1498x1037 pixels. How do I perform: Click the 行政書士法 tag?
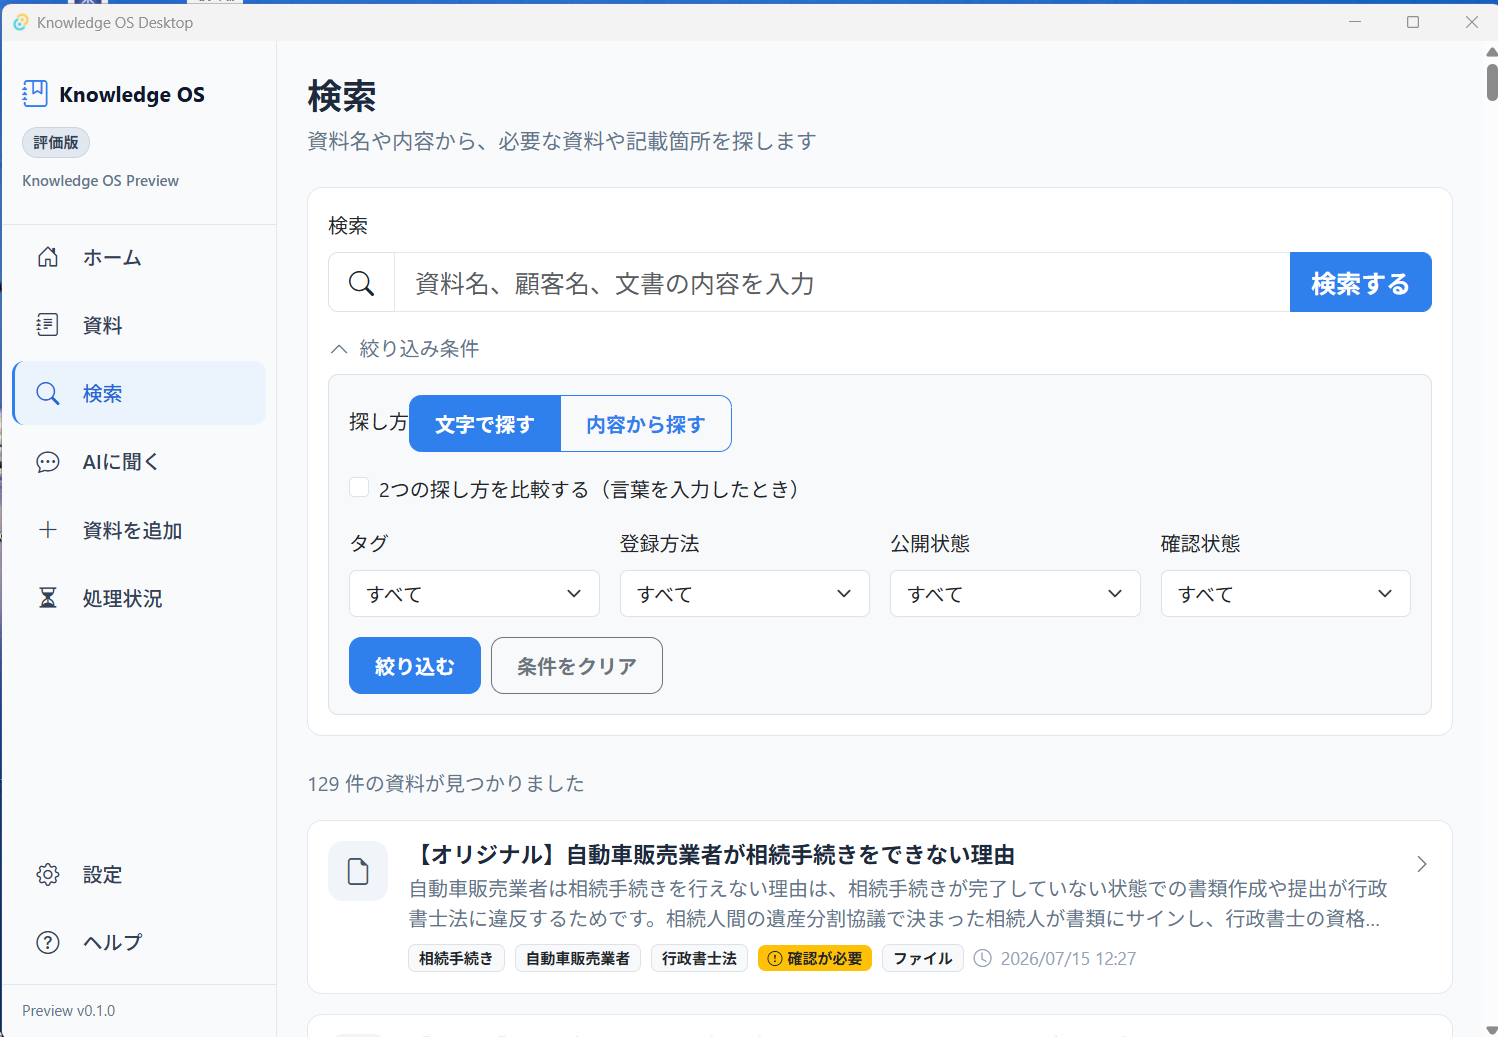(x=699, y=958)
